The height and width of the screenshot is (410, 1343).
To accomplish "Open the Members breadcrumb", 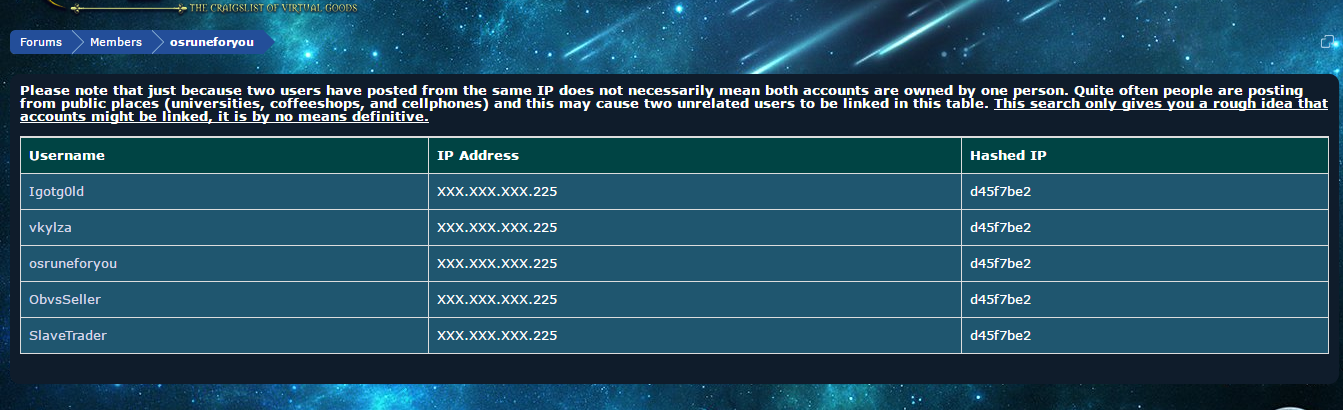I will point(116,42).
